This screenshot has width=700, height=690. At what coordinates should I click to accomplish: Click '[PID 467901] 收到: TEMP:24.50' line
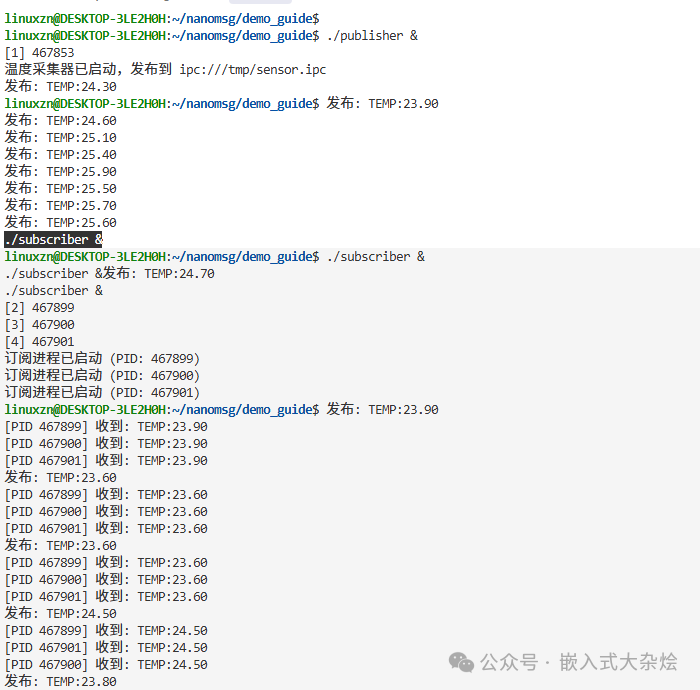tap(106, 648)
